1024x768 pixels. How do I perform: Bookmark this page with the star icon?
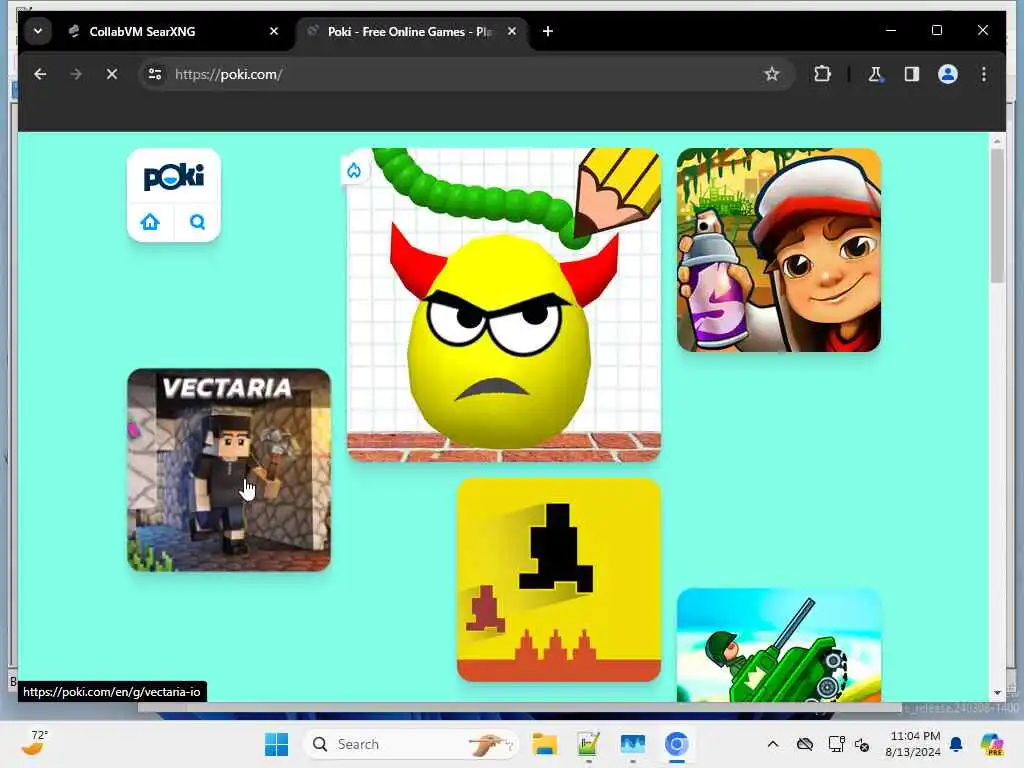click(x=772, y=74)
